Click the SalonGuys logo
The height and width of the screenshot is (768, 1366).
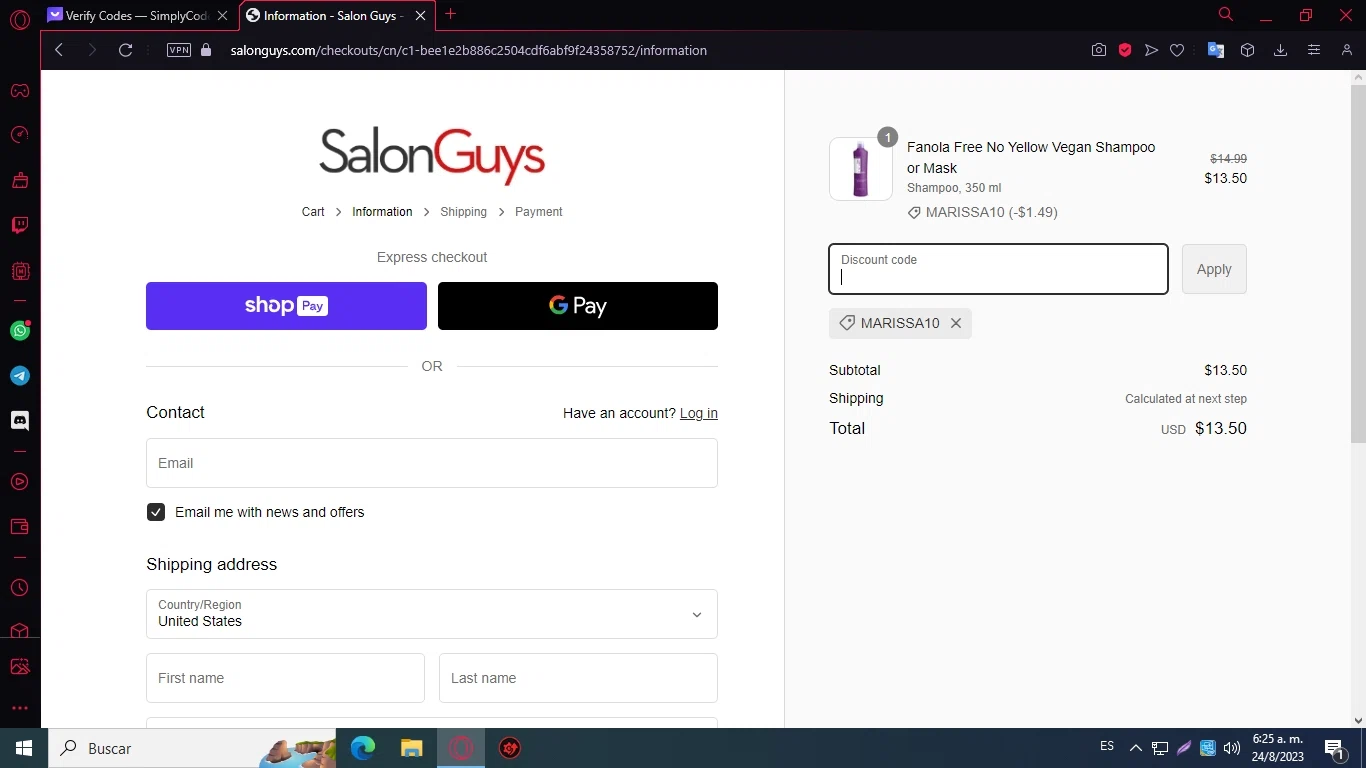point(432,155)
